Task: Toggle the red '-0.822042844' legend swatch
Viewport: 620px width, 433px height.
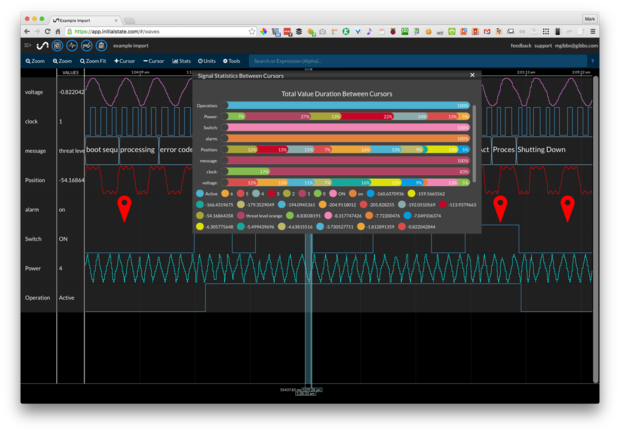Action: 402,227
